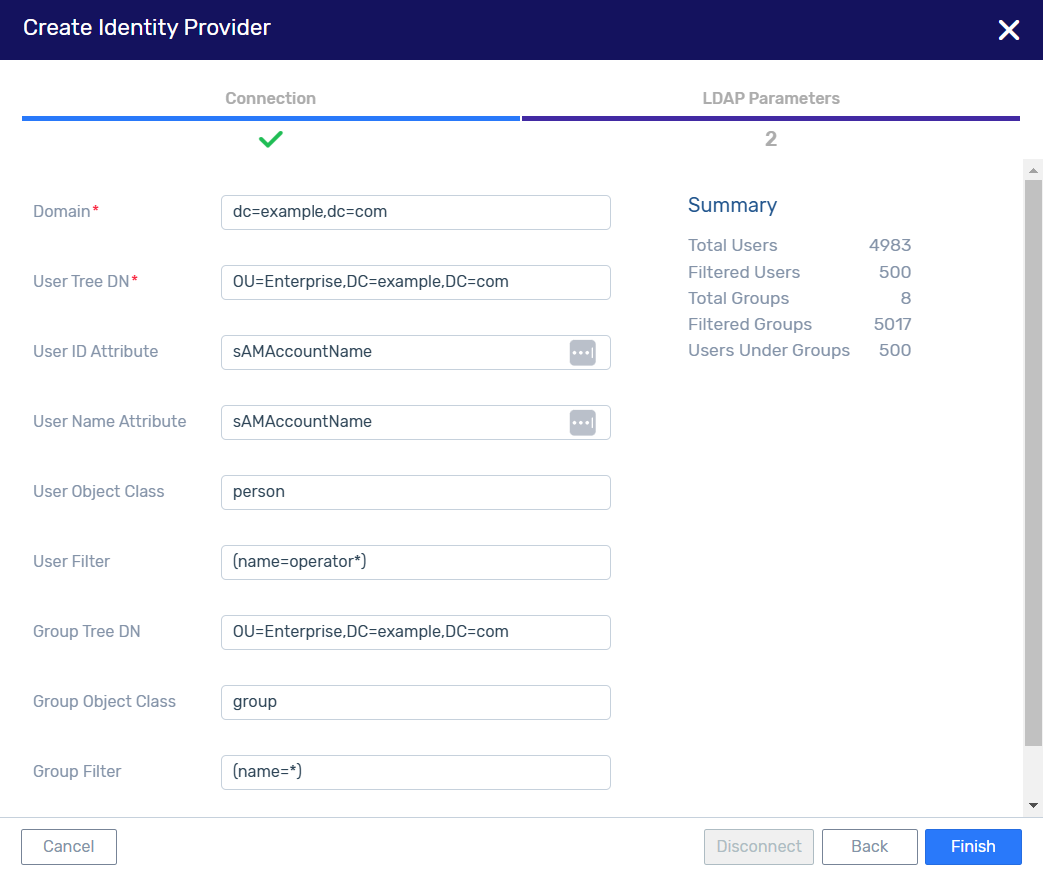The width and height of the screenshot is (1043, 875).
Task: Click the Summary heading
Action: coord(732,205)
